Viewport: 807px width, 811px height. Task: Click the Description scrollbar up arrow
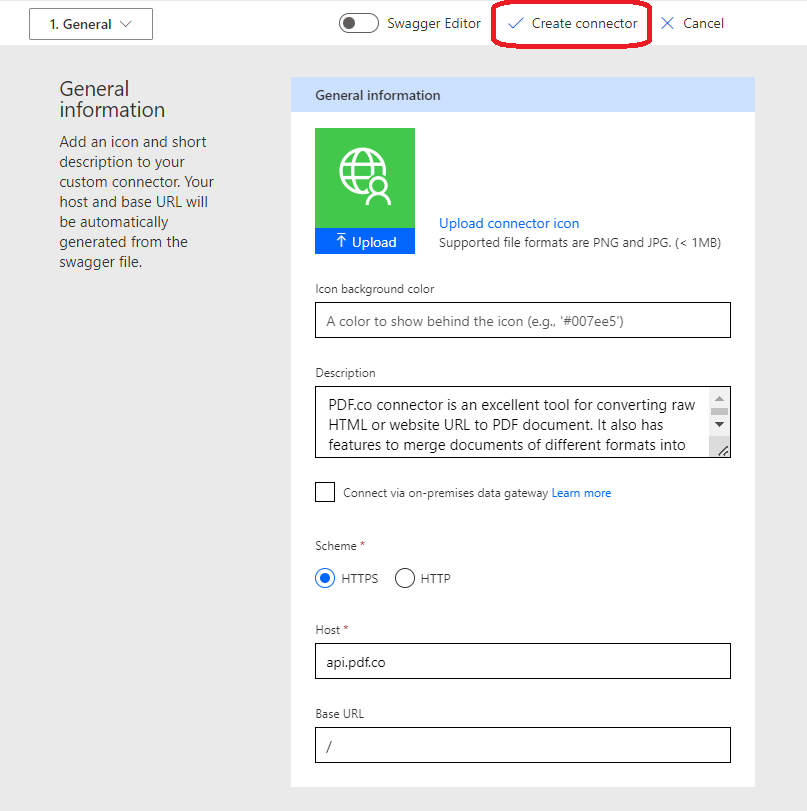click(x=719, y=398)
